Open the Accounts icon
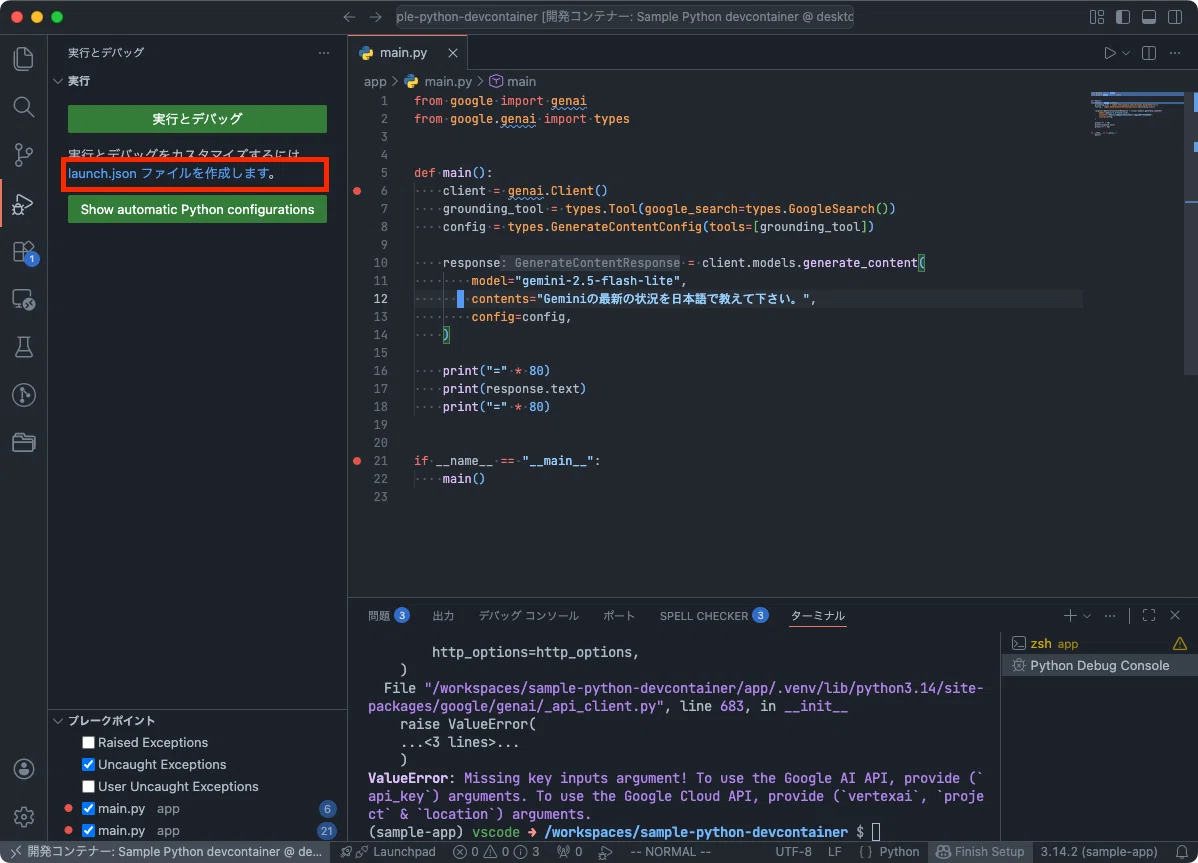 (24, 769)
